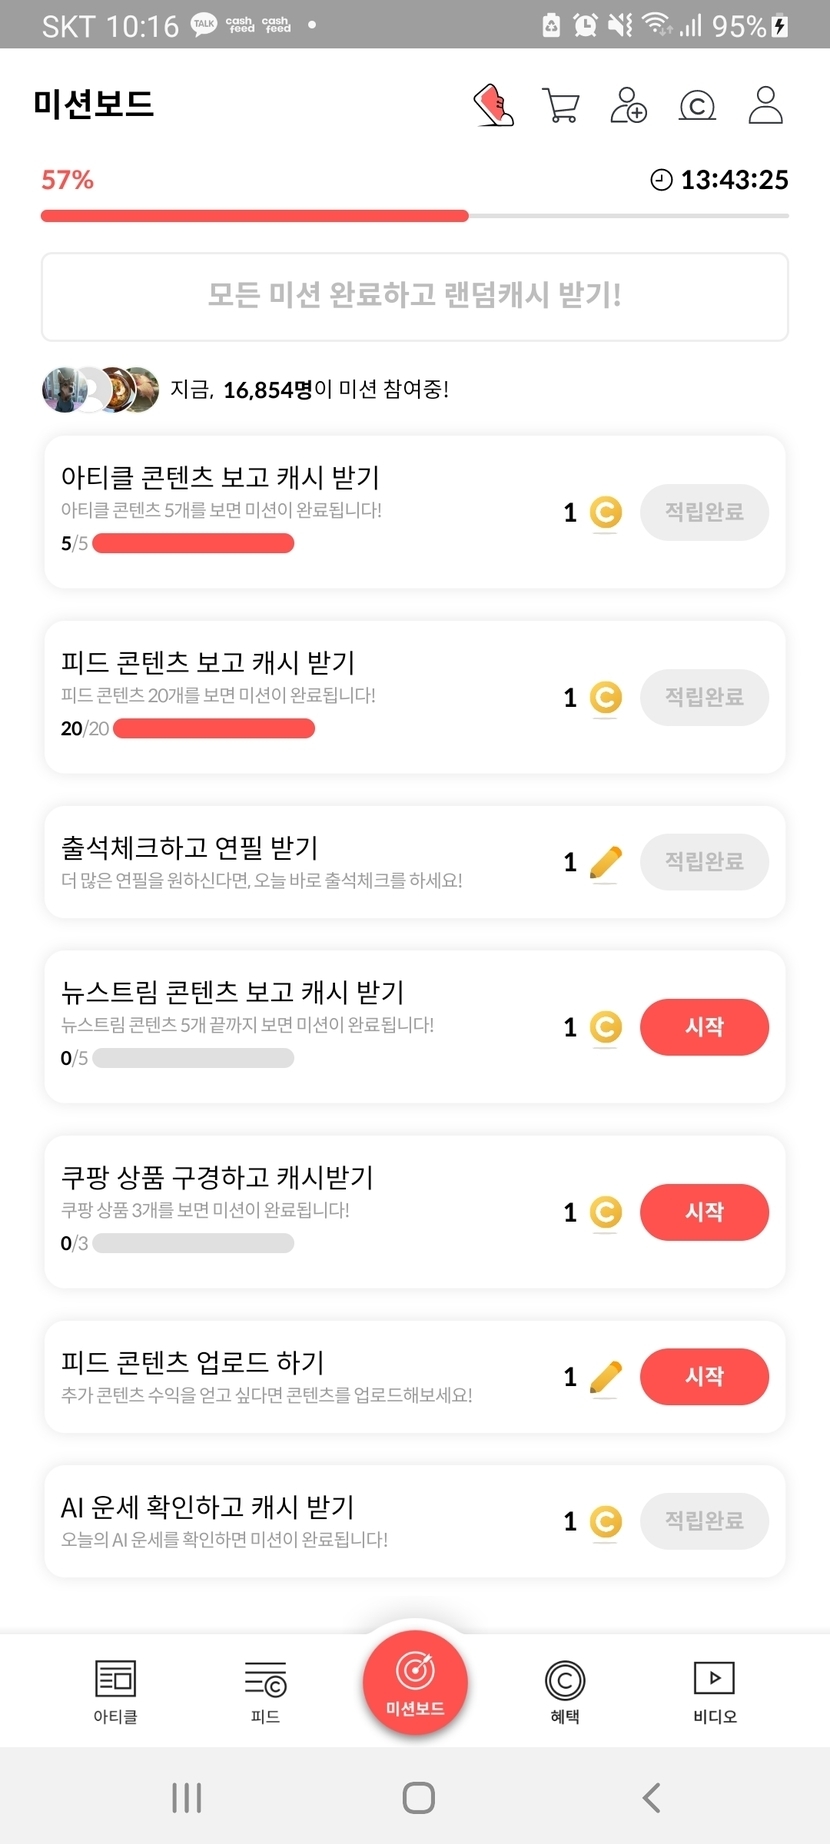
Task: Tap 모든 미션 완료하고 랜덤캐시 받기 banner
Action: [x=415, y=296]
